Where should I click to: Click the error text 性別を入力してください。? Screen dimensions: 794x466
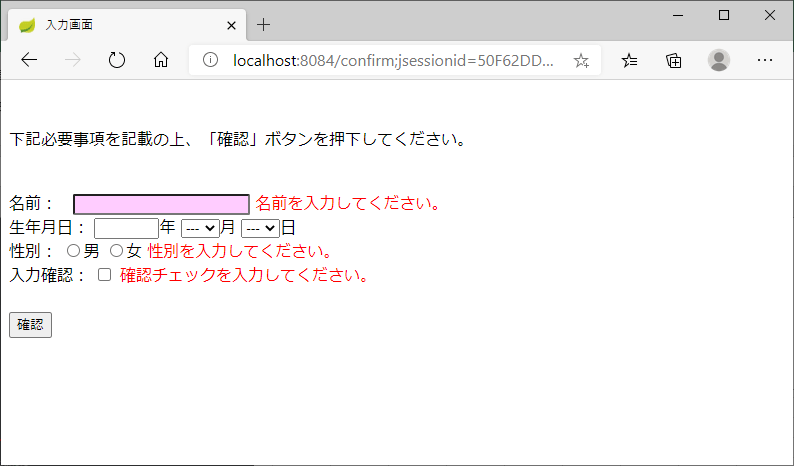[241, 251]
